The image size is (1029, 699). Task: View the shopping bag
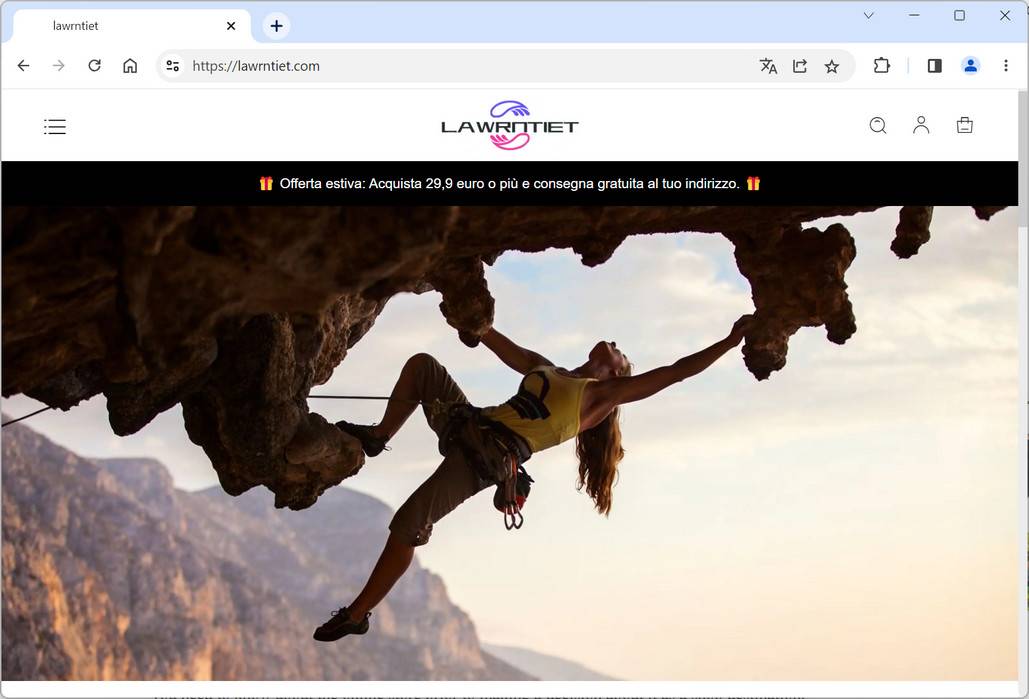[963, 125]
